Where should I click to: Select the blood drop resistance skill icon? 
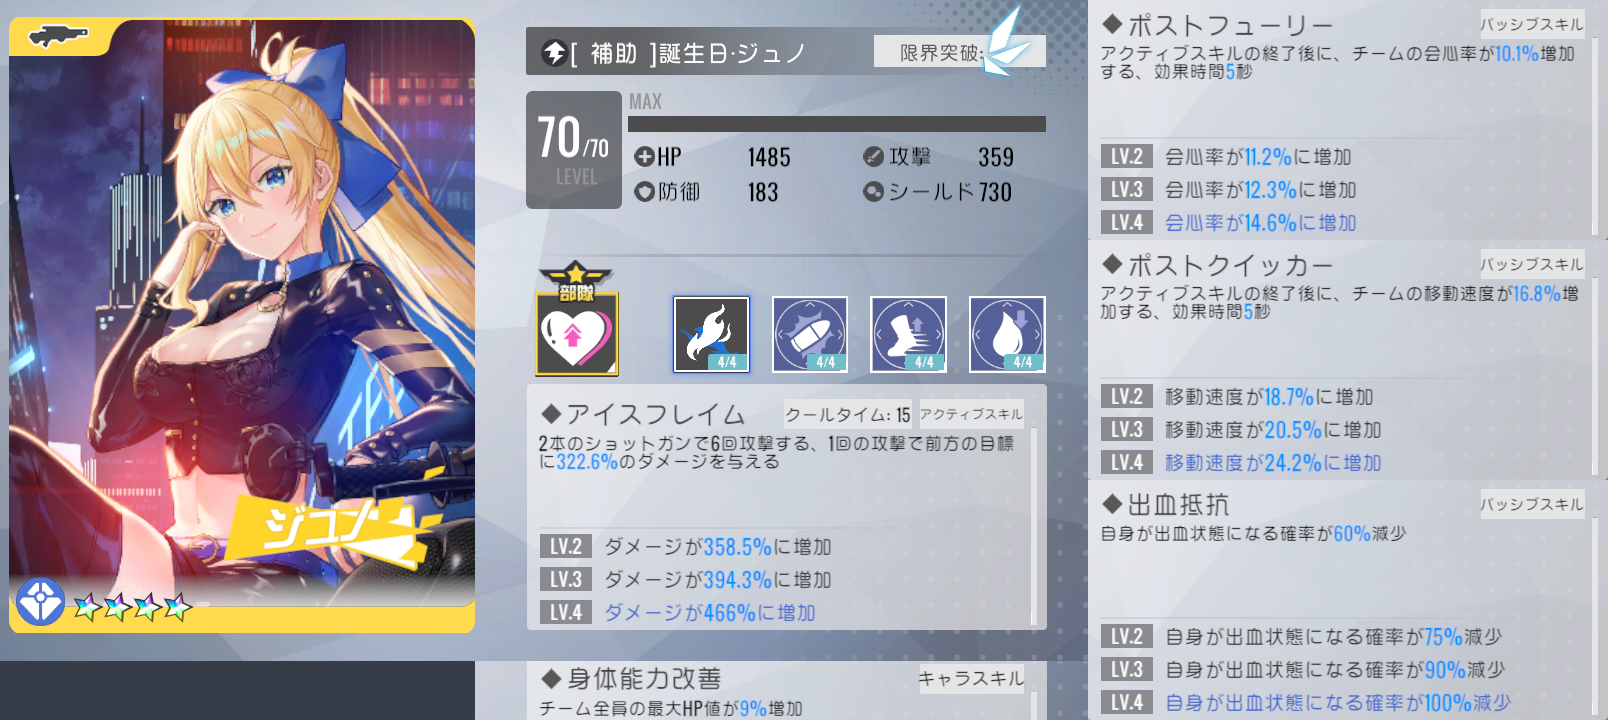tap(1007, 334)
